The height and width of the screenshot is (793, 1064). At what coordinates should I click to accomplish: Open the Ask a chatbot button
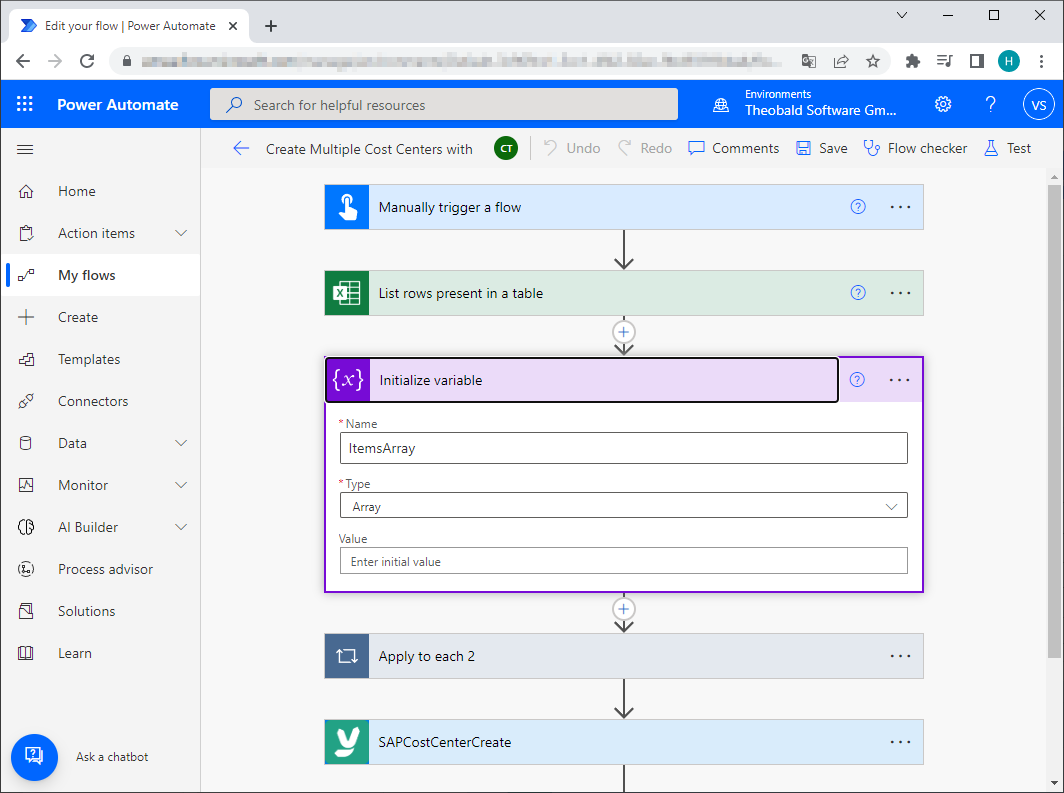point(34,757)
